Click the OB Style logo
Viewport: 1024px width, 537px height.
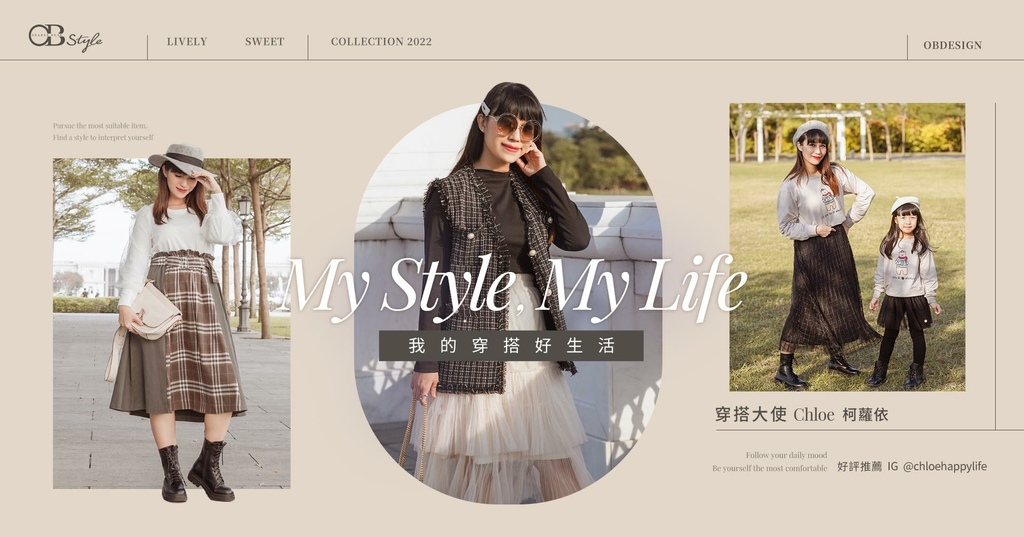(65, 38)
